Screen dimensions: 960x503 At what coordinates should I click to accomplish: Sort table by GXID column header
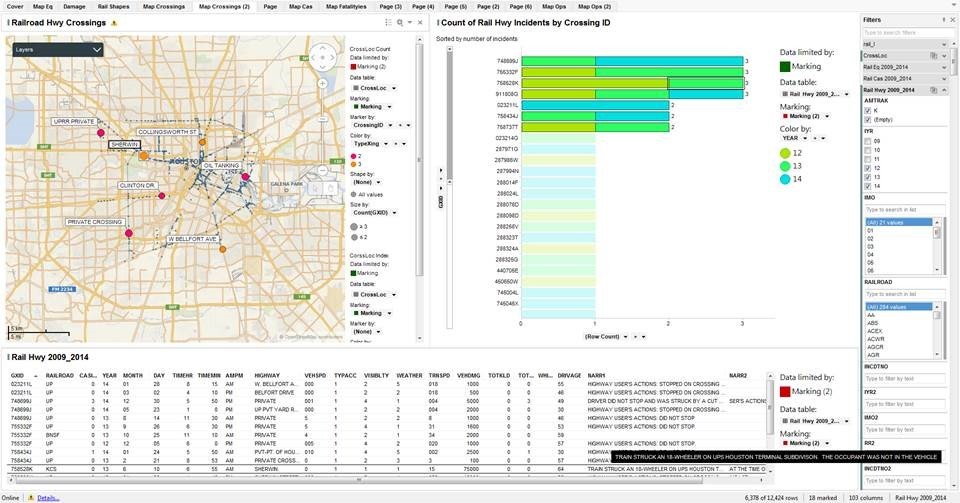click(17, 376)
